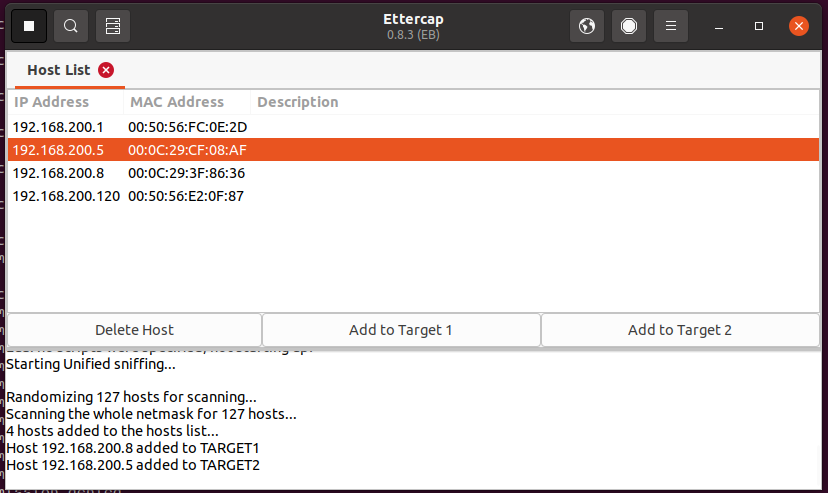The height and width of the screenshot is (493, 828).
Task: Open the Ettercap hamburger menu
Action: (671, 26)
